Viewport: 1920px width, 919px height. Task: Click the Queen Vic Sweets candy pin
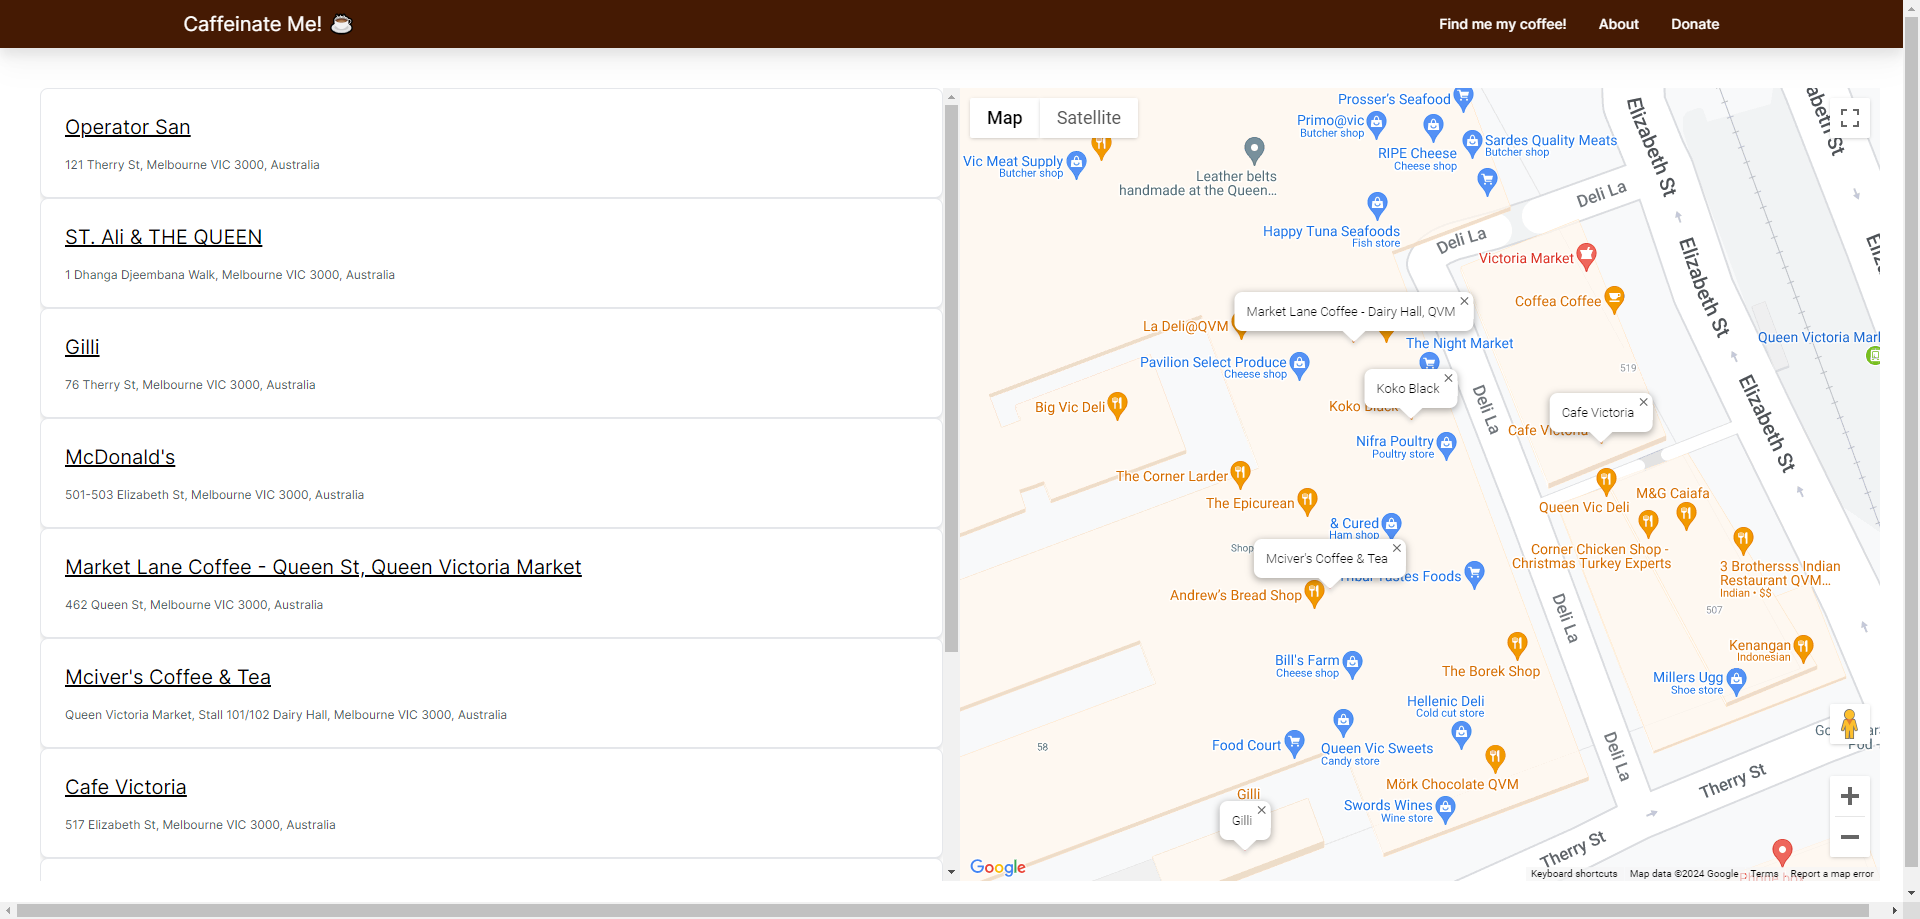coord(1343,721)
